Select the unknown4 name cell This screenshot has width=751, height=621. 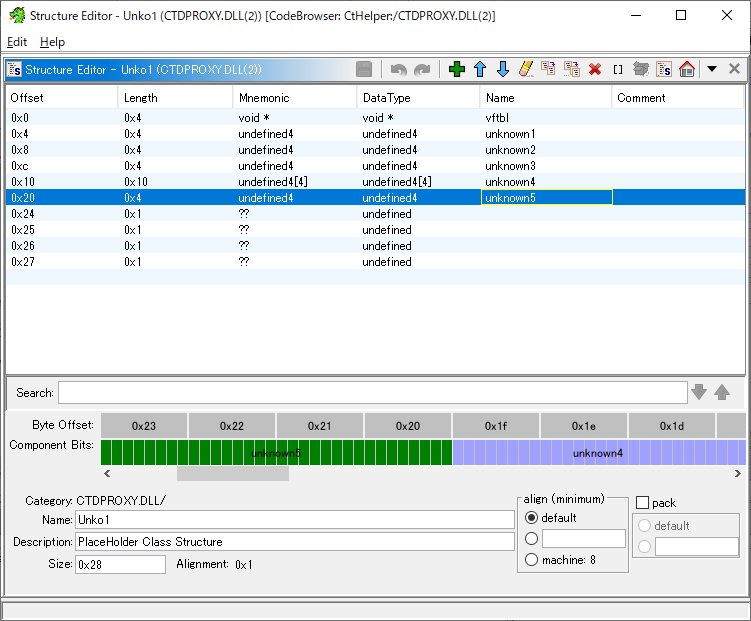coord(546,182)
